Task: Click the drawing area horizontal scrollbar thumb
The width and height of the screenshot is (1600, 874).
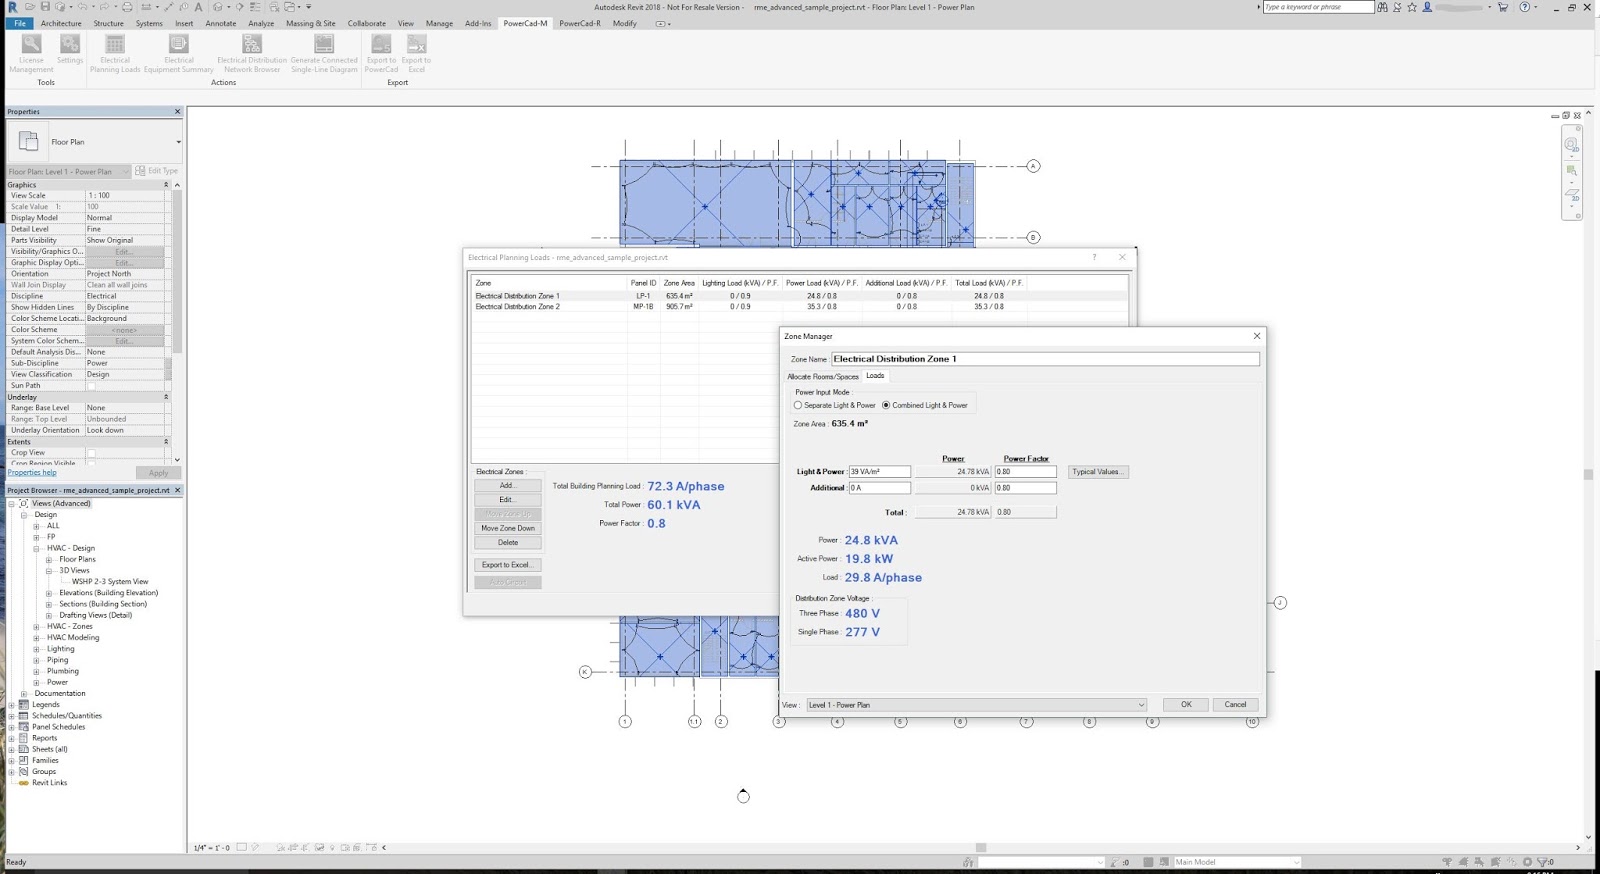Action: (981, 847)
